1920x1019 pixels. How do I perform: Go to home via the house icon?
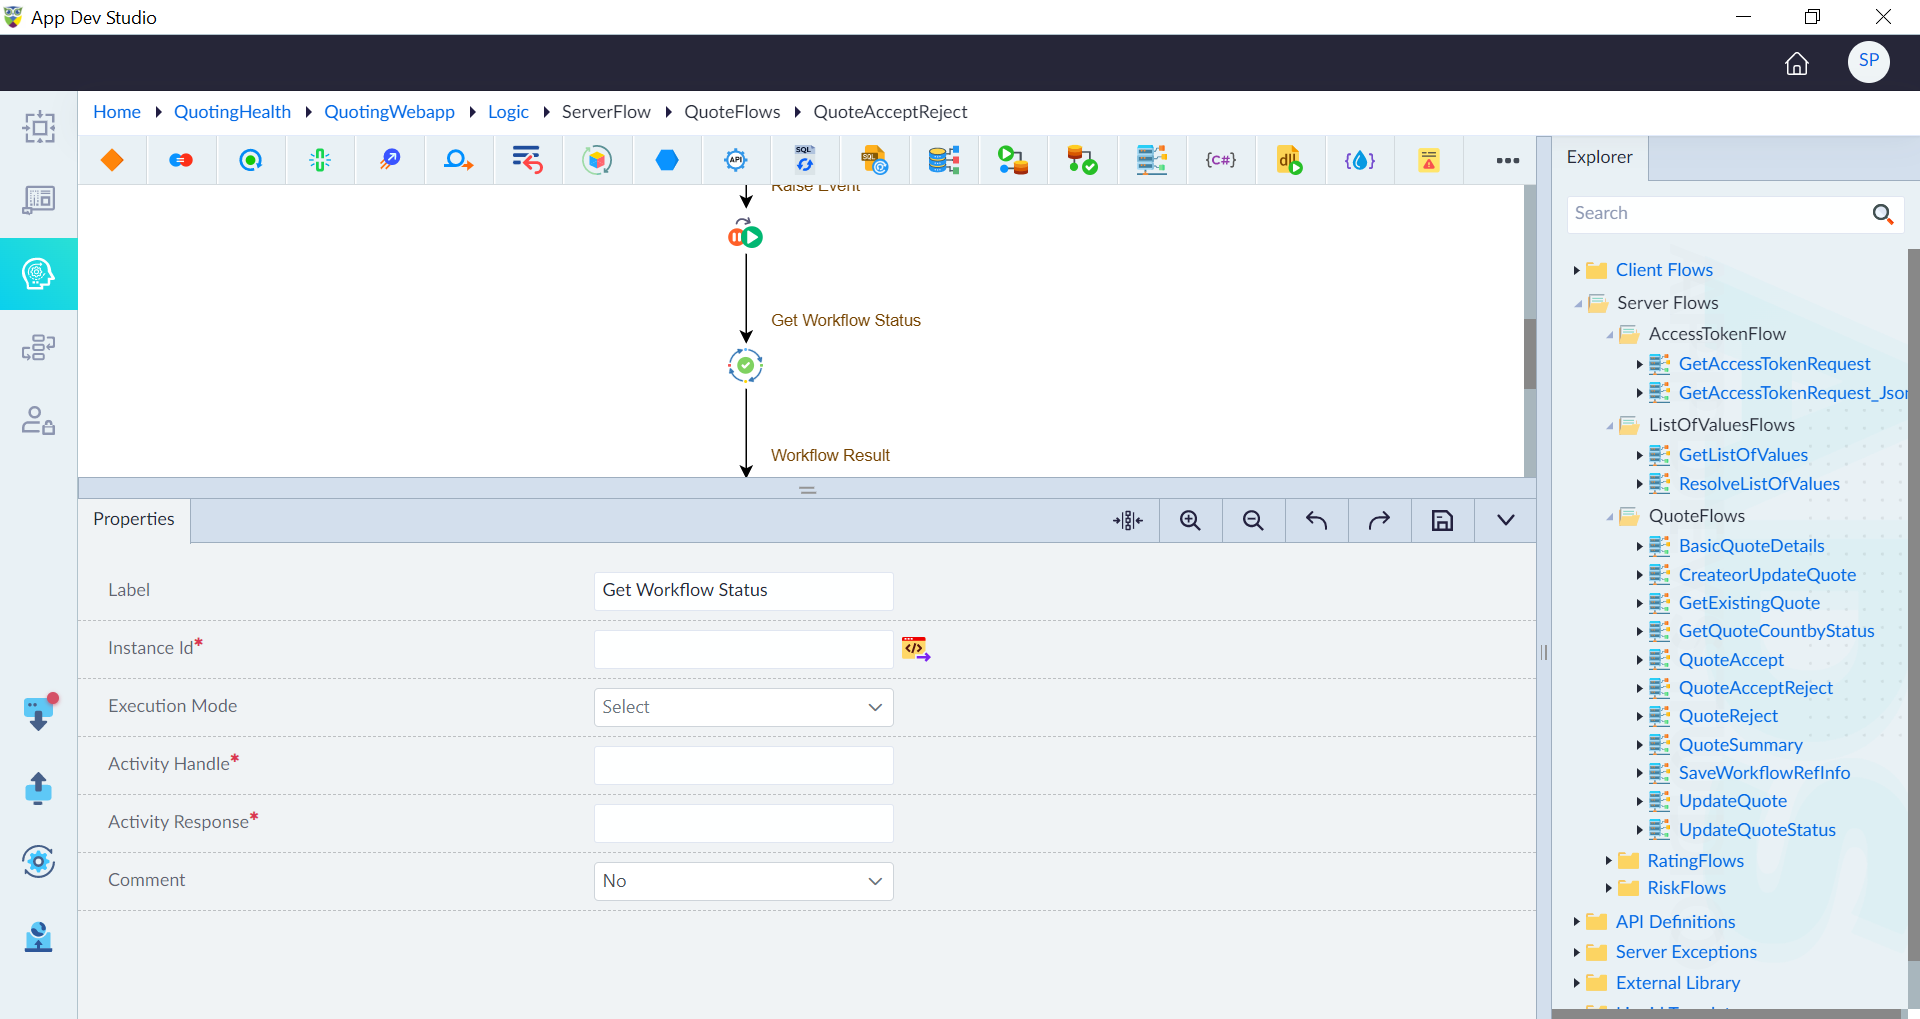click(x=1797, y=64)
